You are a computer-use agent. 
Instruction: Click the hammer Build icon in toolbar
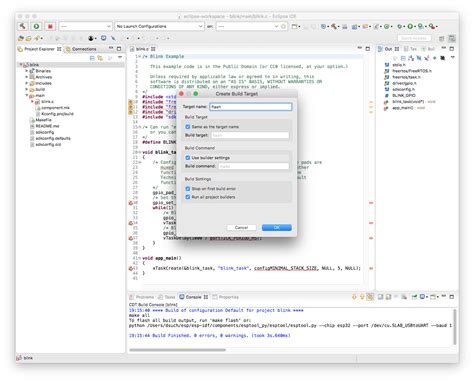pos(23,26)
